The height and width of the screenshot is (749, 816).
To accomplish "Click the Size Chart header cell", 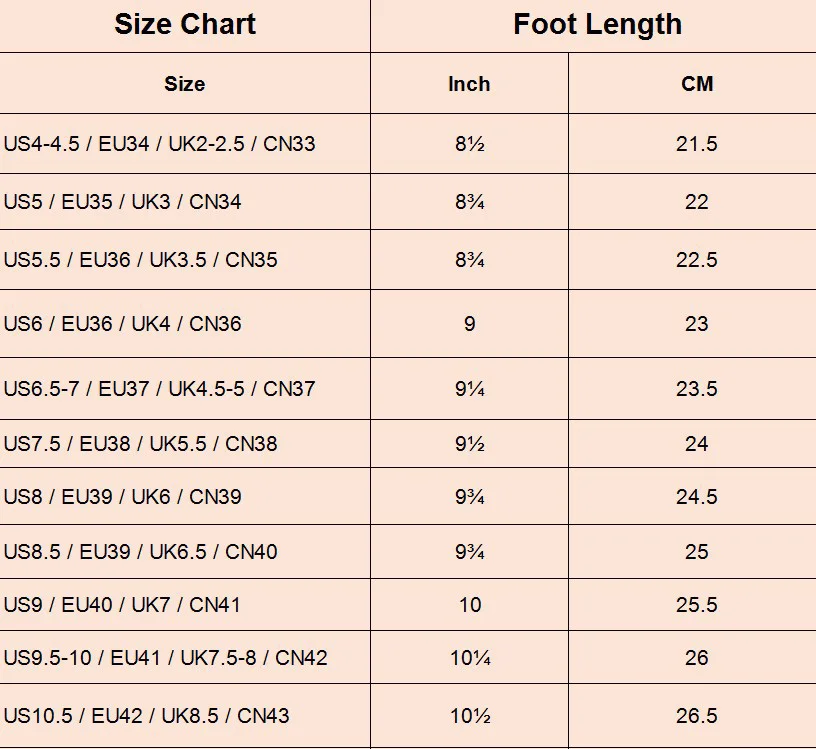I will [185, 26].
